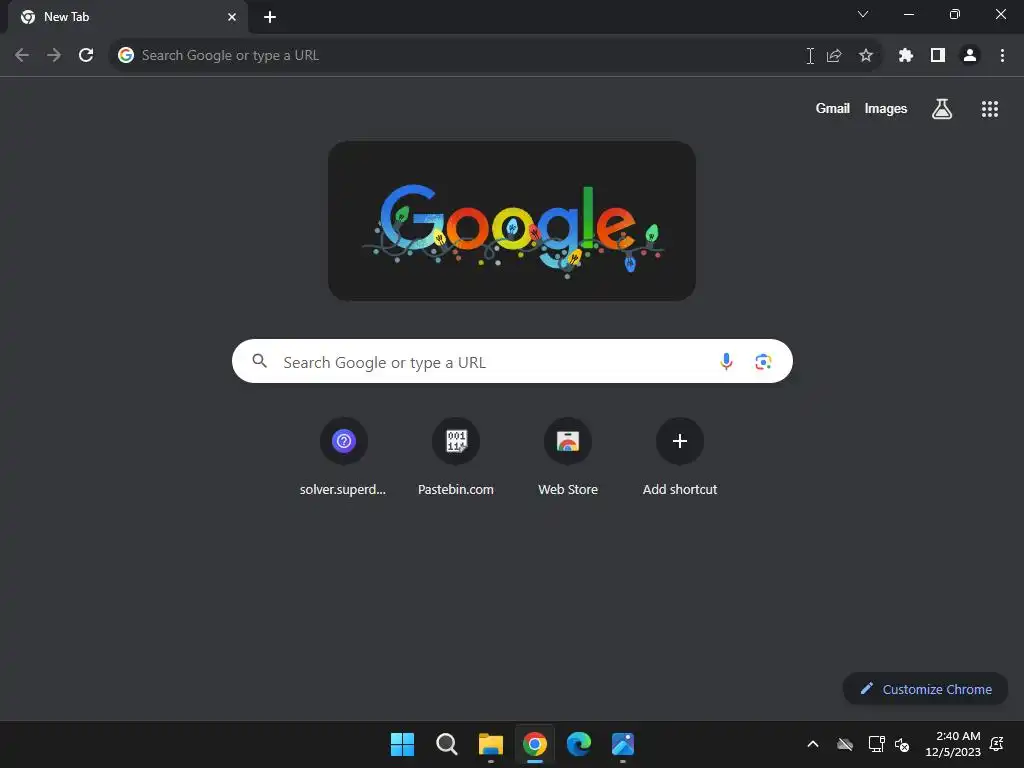1024x768 pixels.
Task: Open Images link
Action: click(x=886, y=108)
